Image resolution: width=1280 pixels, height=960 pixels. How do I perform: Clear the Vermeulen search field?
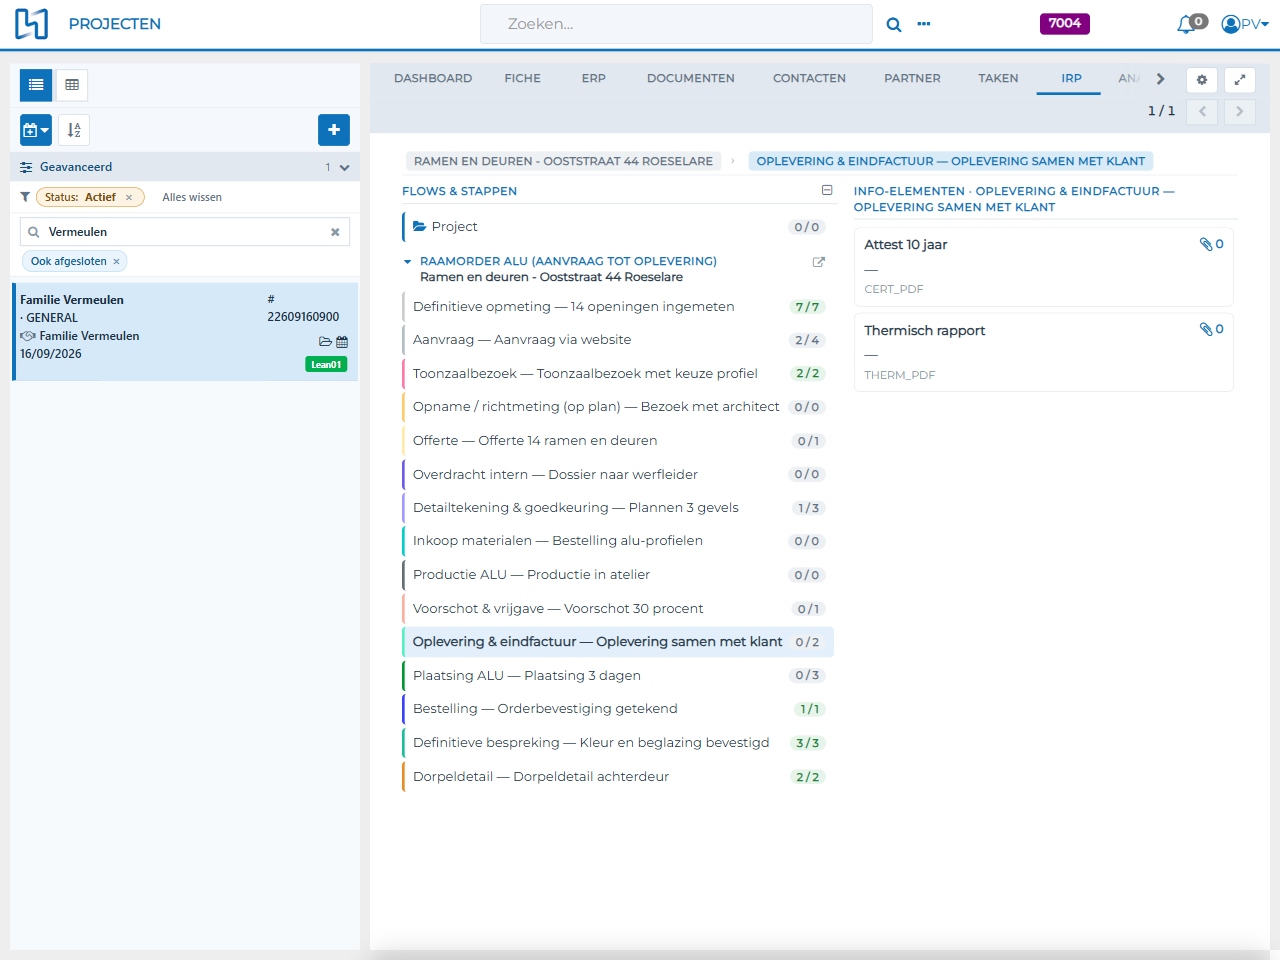(335, 232)
